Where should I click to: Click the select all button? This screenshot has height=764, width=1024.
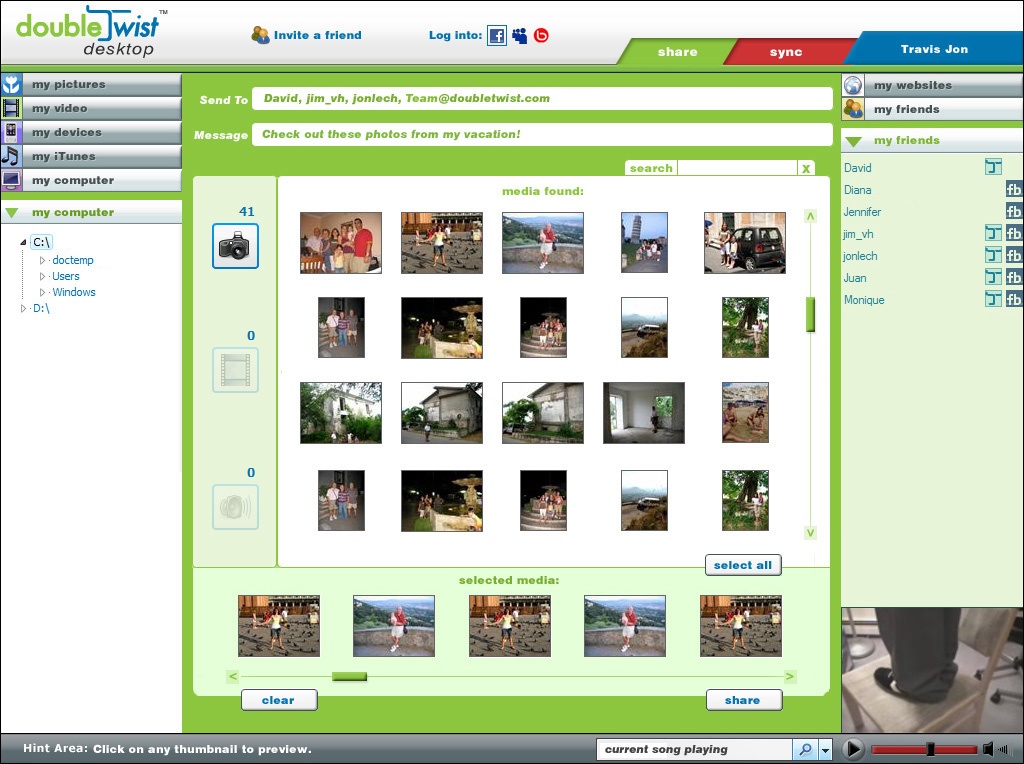pyautogui.click(x=742, y=565)
